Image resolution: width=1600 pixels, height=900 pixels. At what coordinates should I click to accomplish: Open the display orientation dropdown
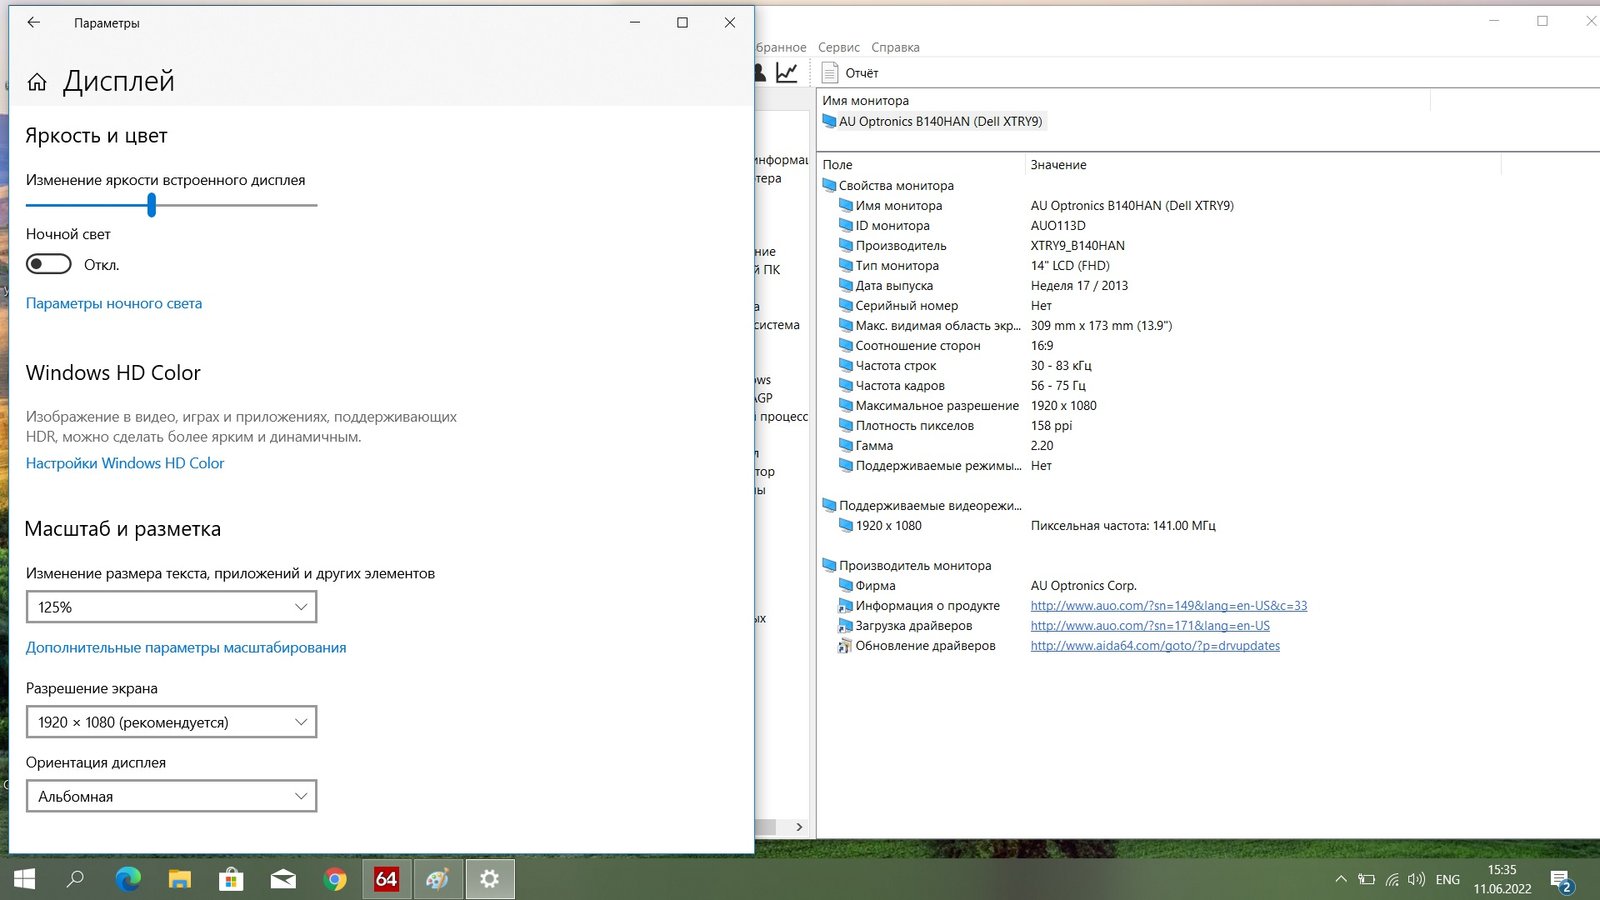pyautogui.click(x=171, y=796)
